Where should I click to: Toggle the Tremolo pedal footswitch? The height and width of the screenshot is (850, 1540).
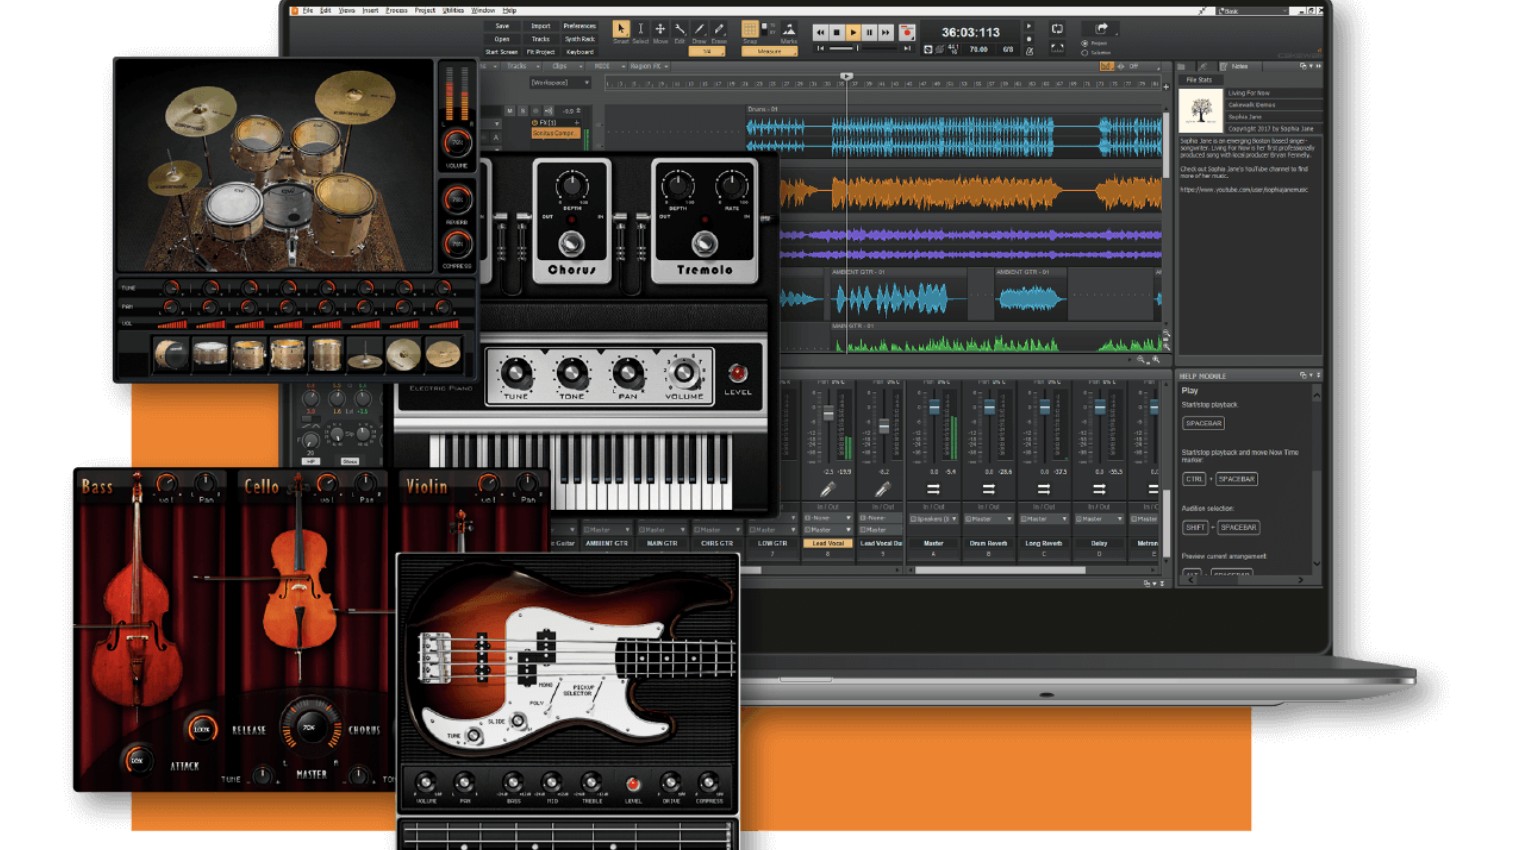tap(704, 243)
